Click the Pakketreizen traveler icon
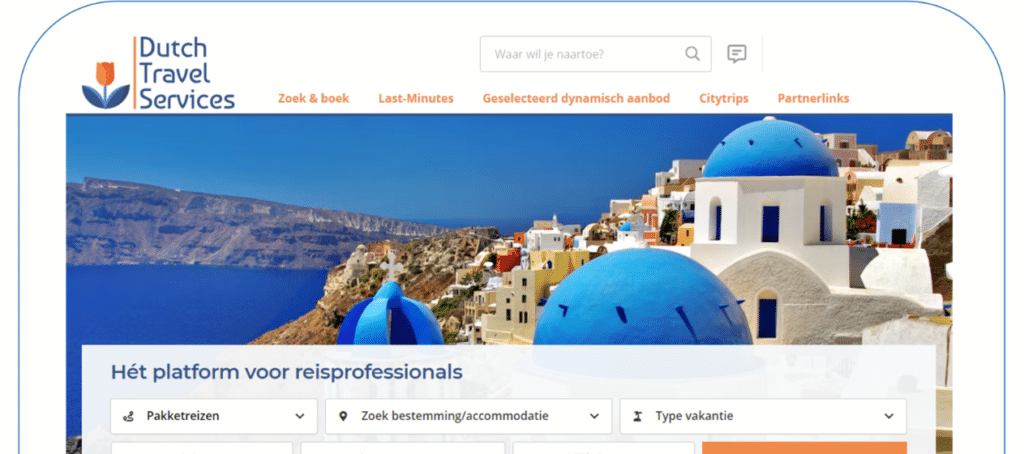 (129, 416)
